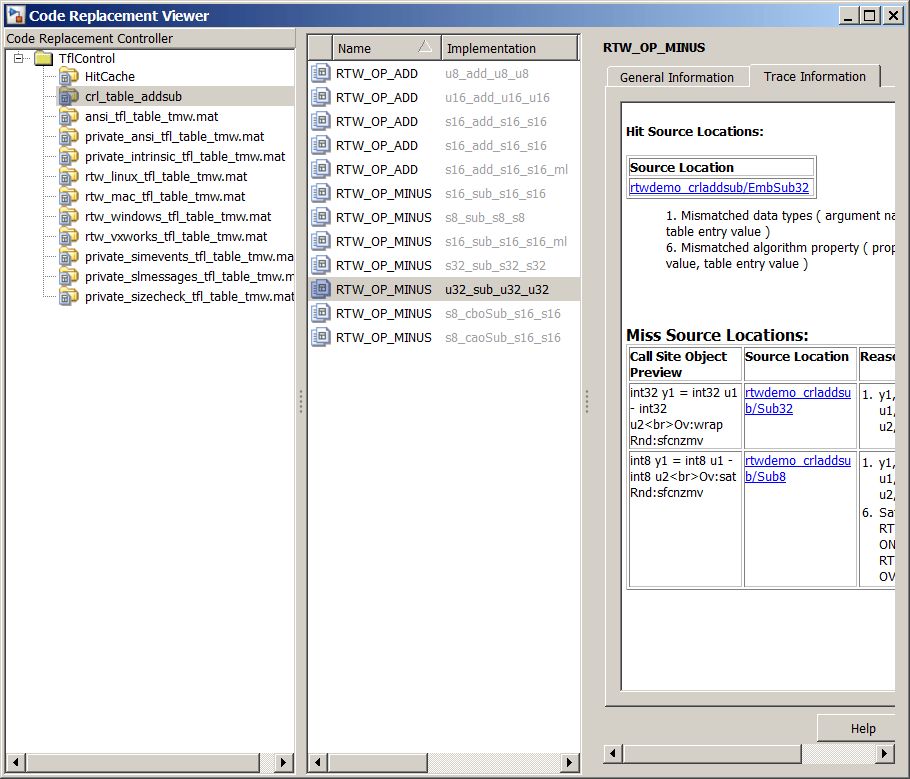Click entry icon for s32_sub_s32_s32 row
The width and height of the screenshot is (910, 779).
click(x=320, y=265)
